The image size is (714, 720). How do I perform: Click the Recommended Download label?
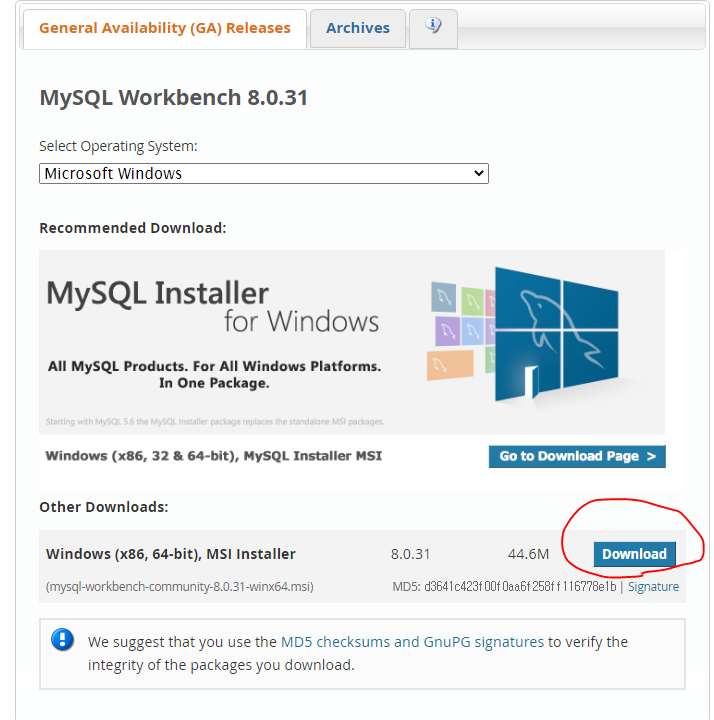133,228
